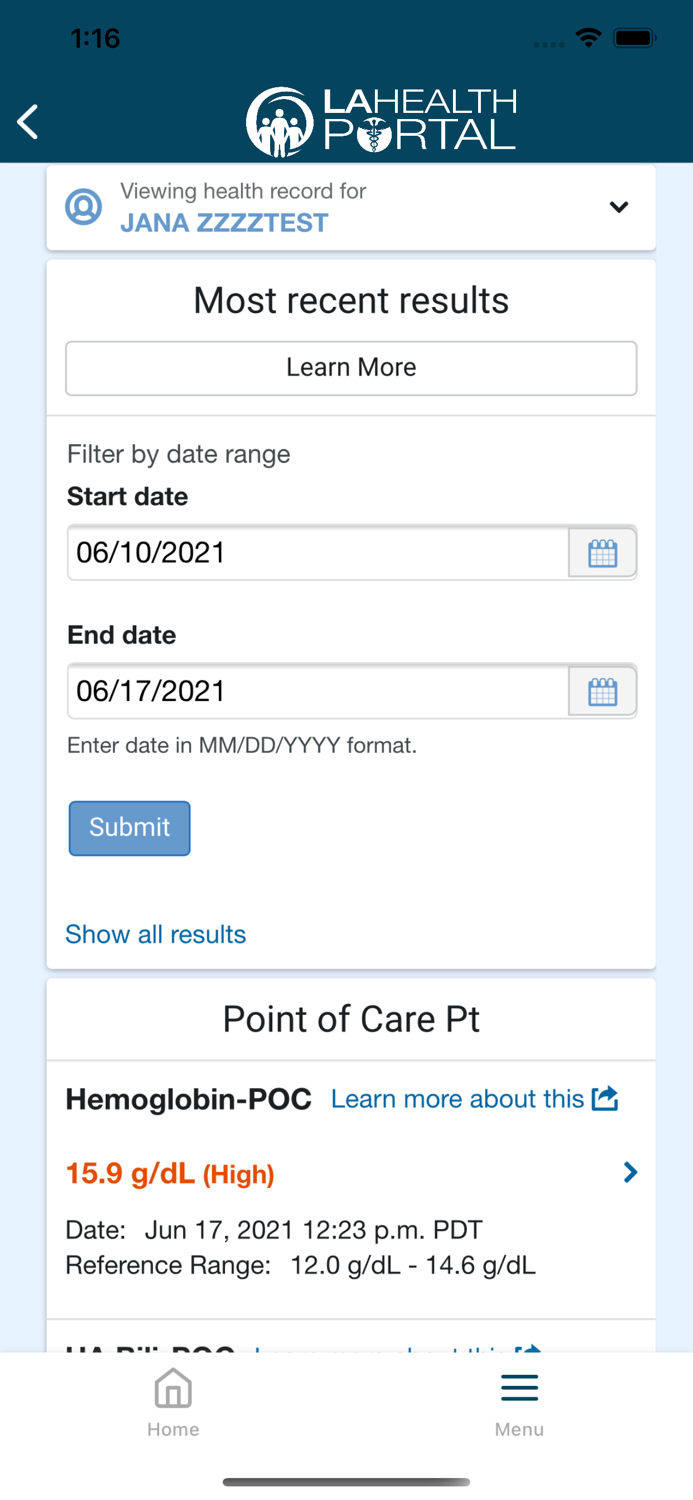Click the profile icon next to JANA ZZZZTEST
Image resolution: width=693 pixels, height=1500 pixels.
click(x=84, y=207)
